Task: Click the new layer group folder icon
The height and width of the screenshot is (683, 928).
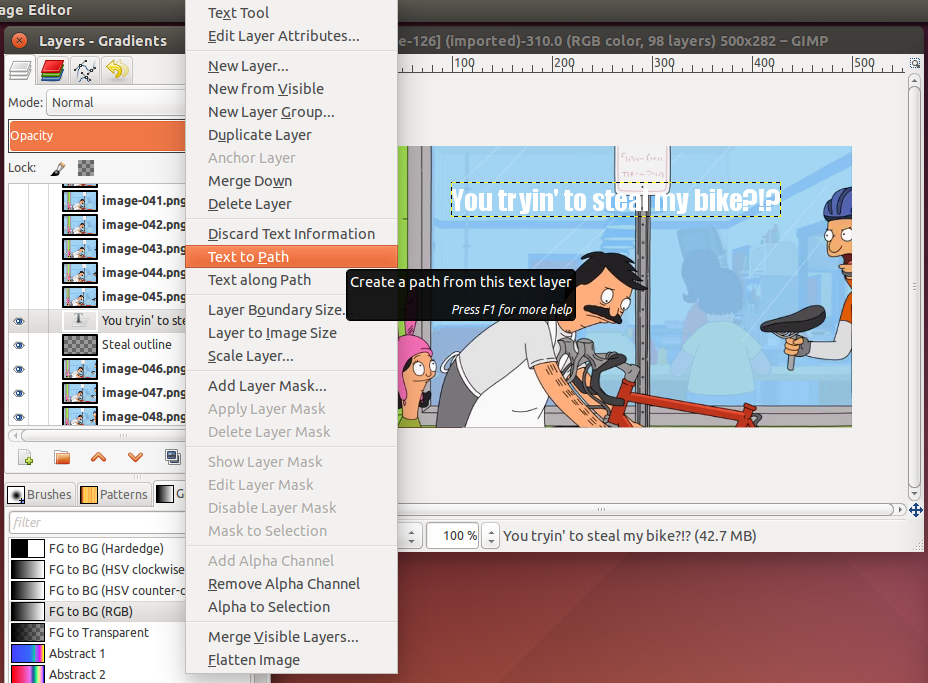Action: click(x=62, y=458)
